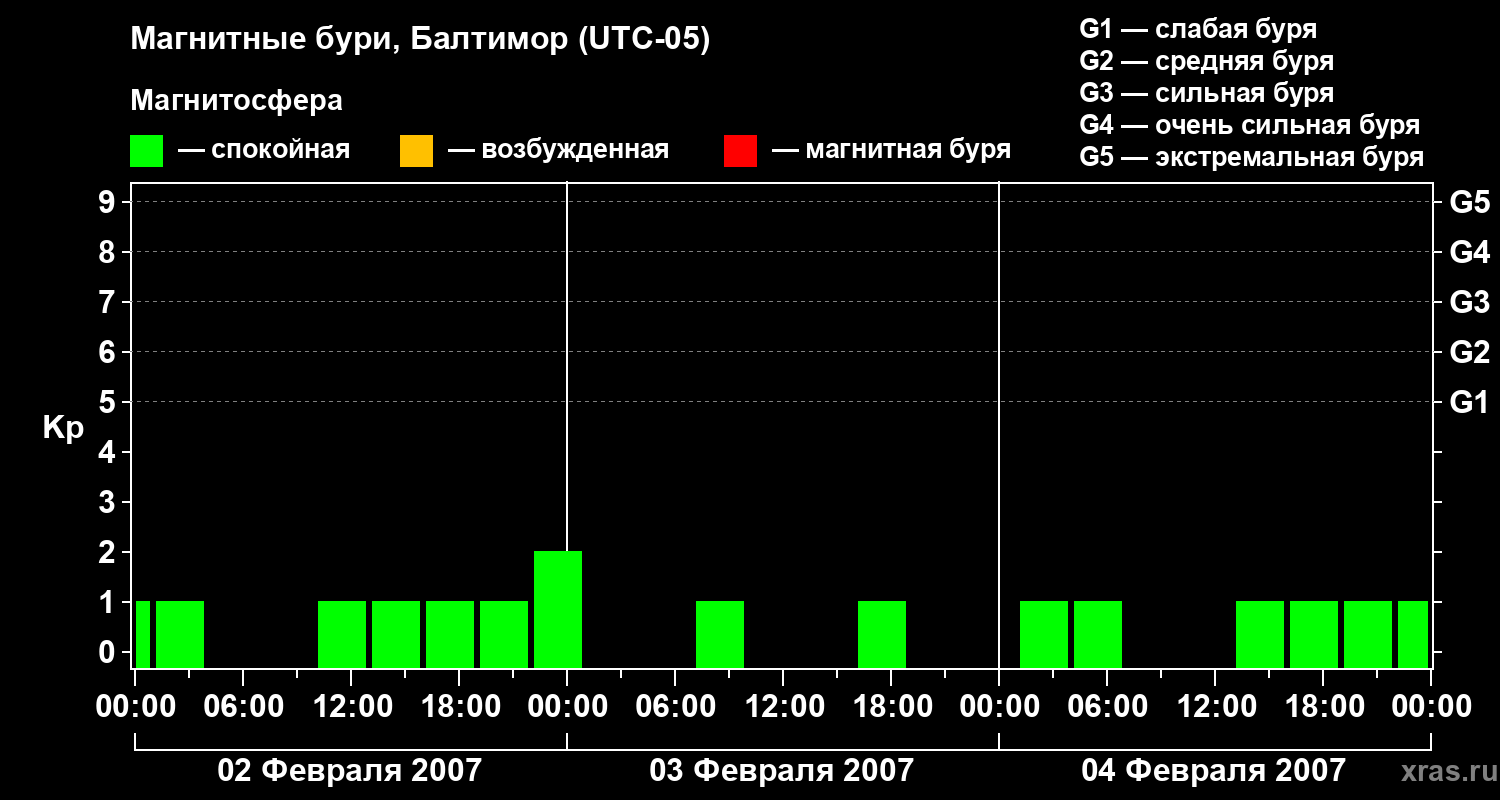
Task: Click the '12:00' time label under 03 Февраля
Action: [x=783, y=707]
